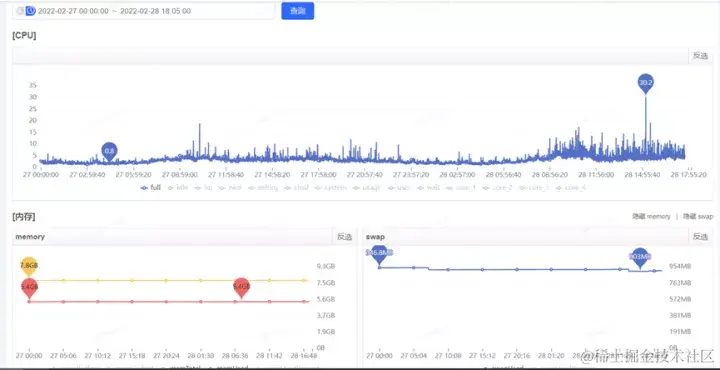Toggle the nice series in CPU legend
The height and width of the screenshot is (370, 720).
click(229, 188)
